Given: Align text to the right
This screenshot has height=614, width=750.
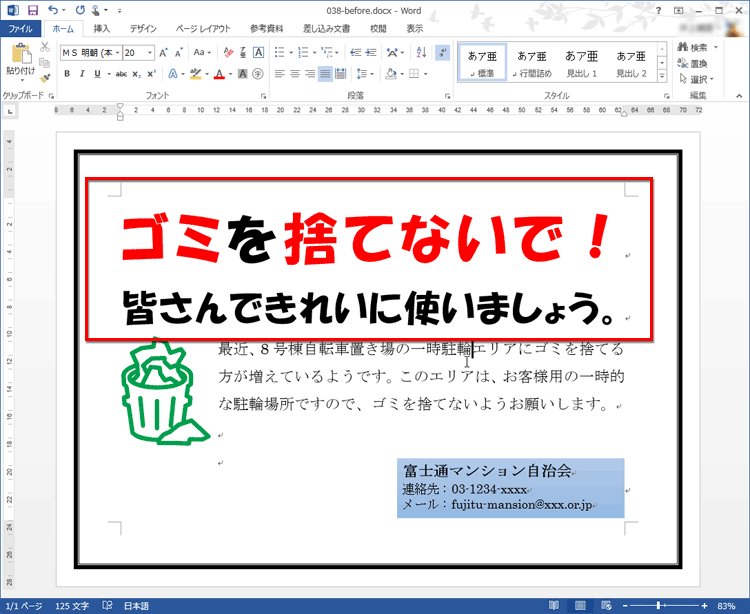Looking at the screenshot, I should [310, 74].
